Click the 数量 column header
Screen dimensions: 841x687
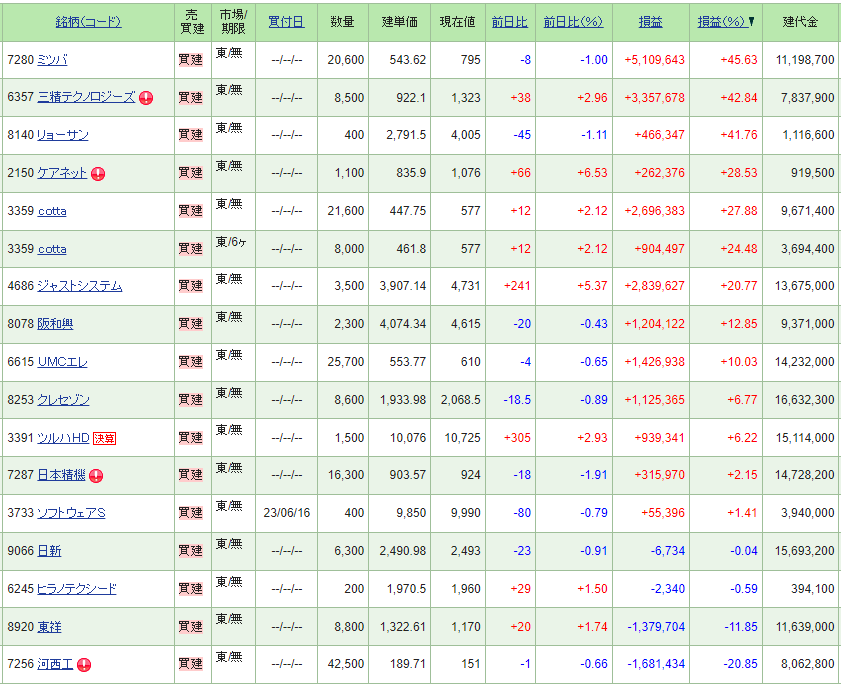342,22
